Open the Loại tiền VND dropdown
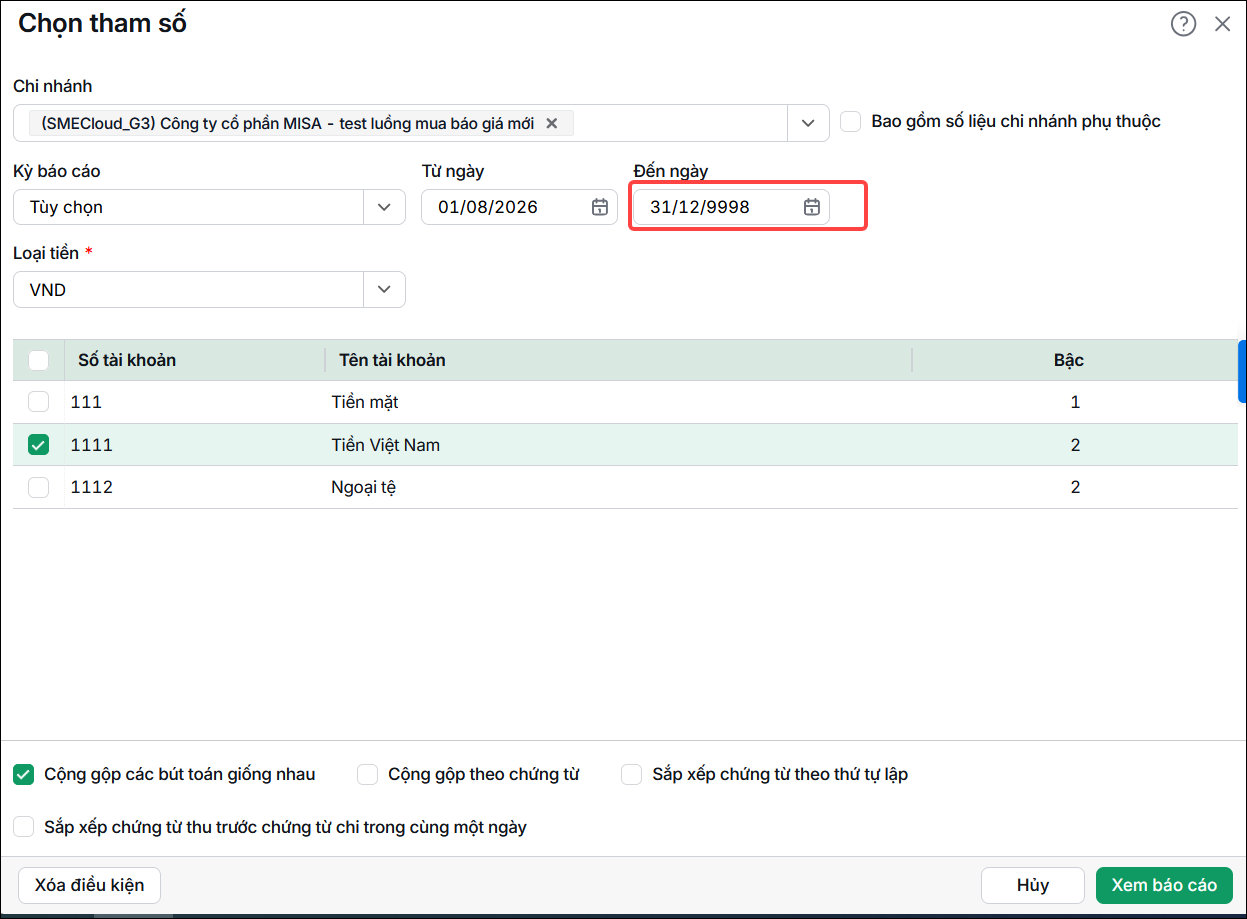 pyautogui.click(x=384, y=289)
